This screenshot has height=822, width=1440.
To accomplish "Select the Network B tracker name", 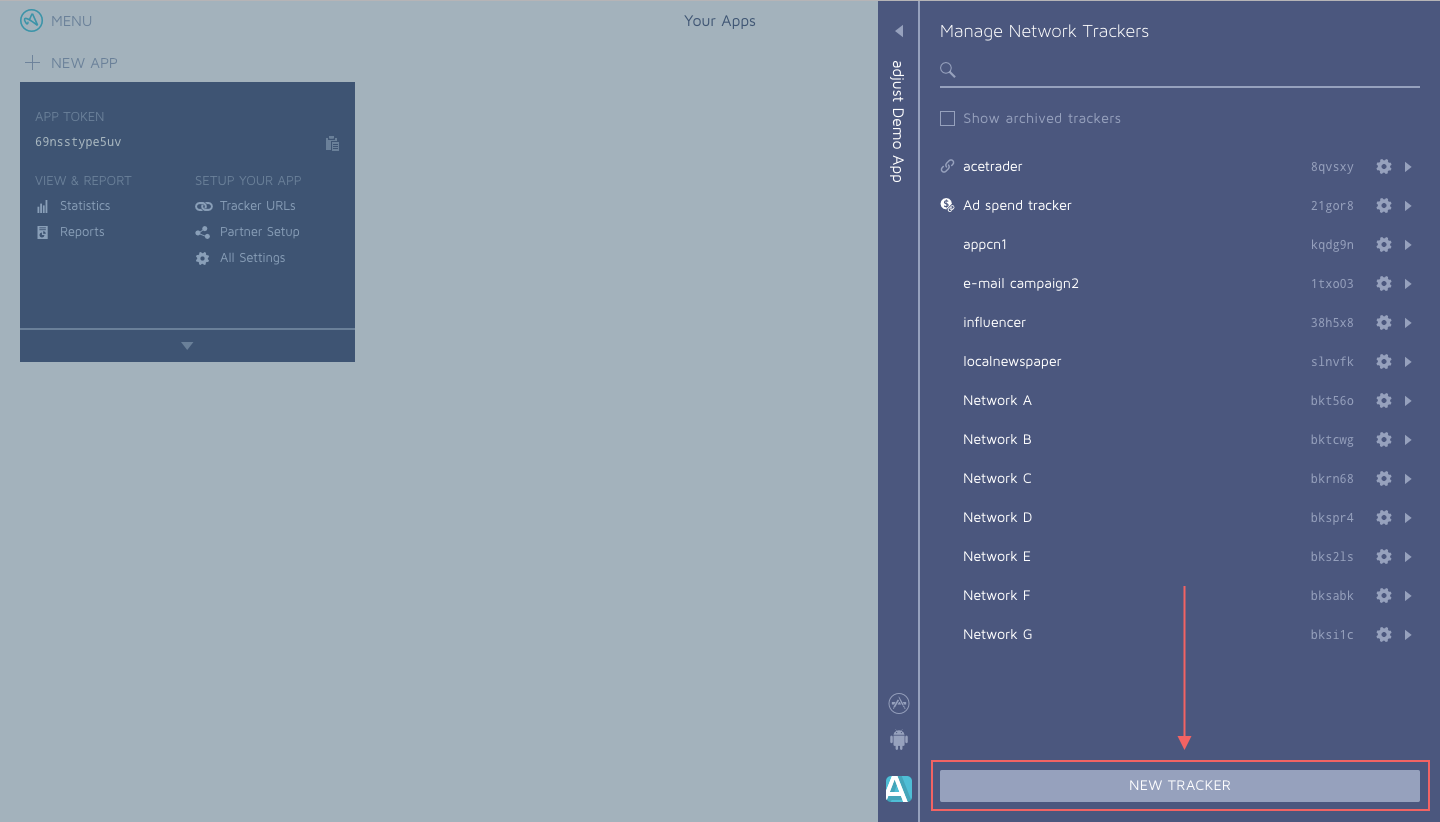I will pos(997,439).
